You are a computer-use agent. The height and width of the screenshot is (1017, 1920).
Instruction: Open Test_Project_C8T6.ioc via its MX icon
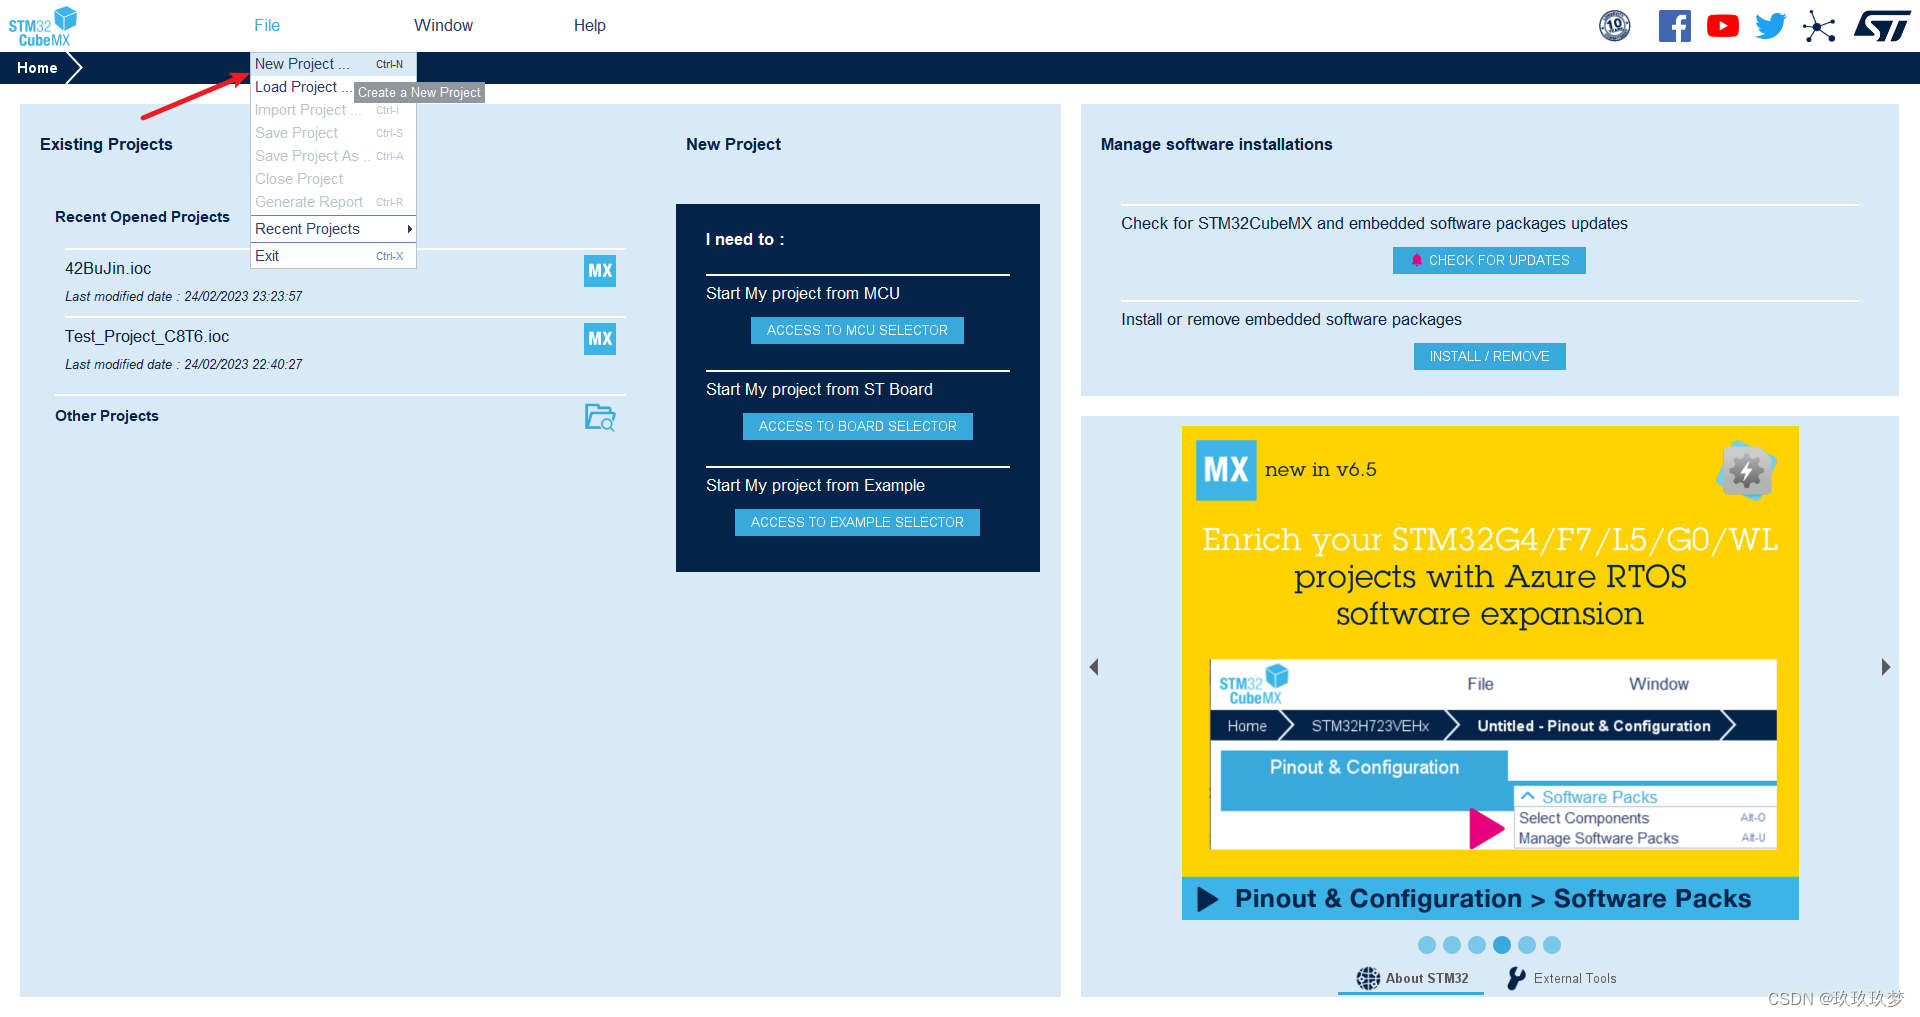(x=600, y=339)
